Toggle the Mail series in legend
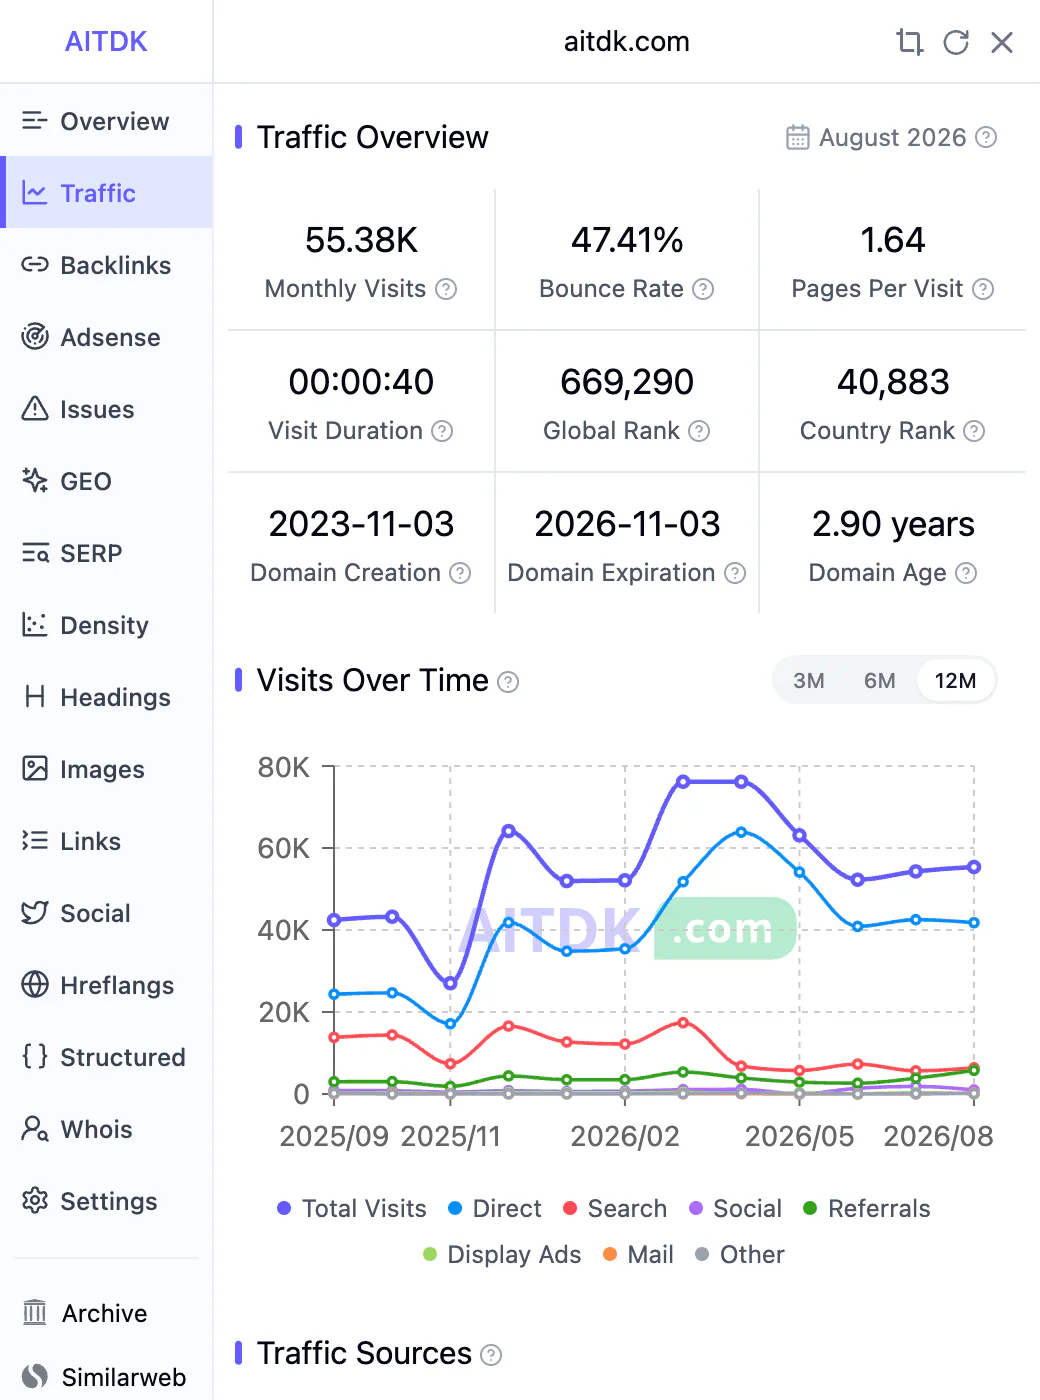The image size is (1040, 1400). click(x=638, y=1255)
